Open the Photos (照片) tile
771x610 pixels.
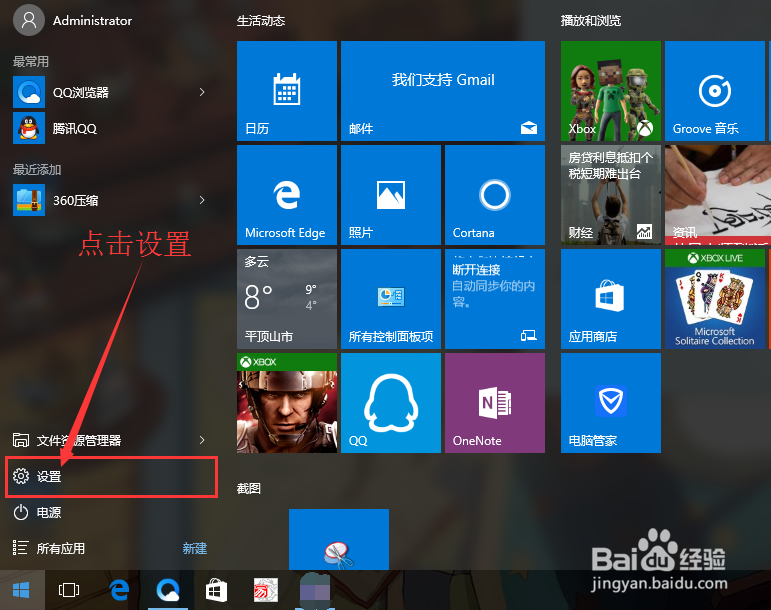pyautogui.click(x=391, y=195)
